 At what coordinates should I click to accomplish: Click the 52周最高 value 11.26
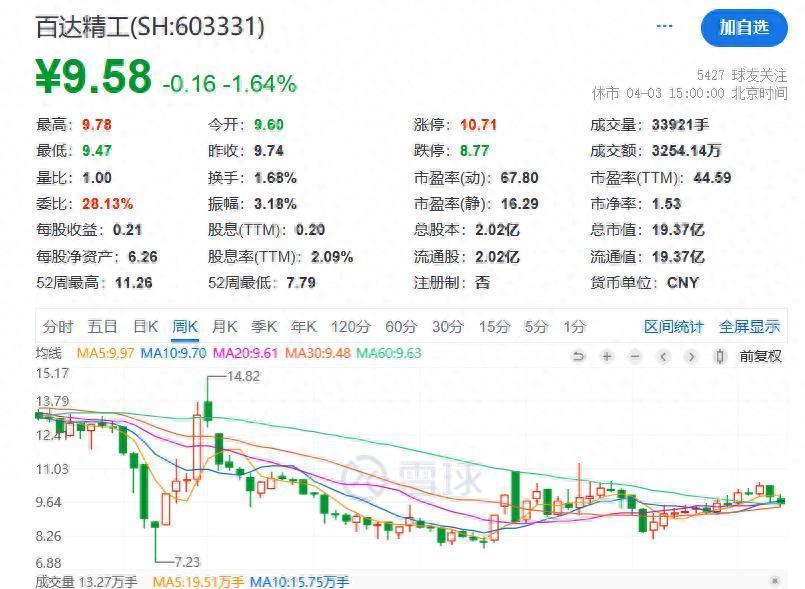coord(133,283)
